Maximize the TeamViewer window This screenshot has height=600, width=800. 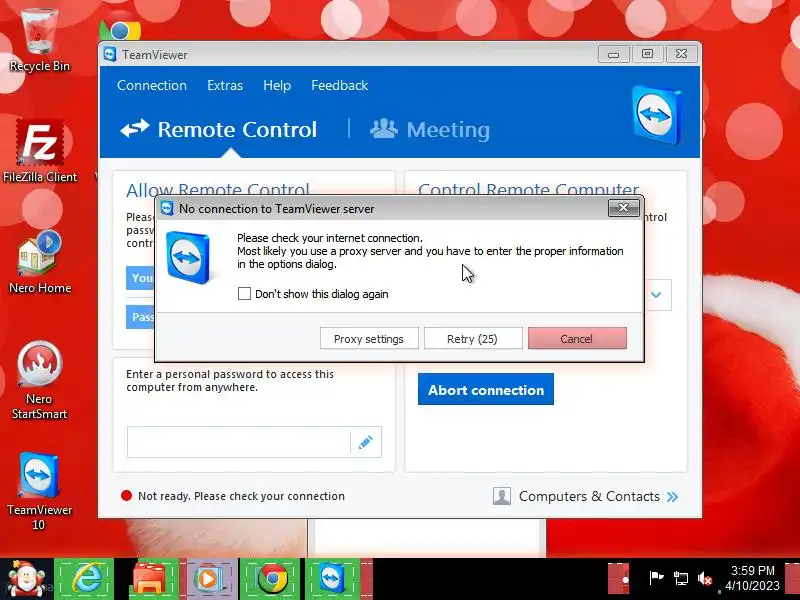click(x=647, y=54)
